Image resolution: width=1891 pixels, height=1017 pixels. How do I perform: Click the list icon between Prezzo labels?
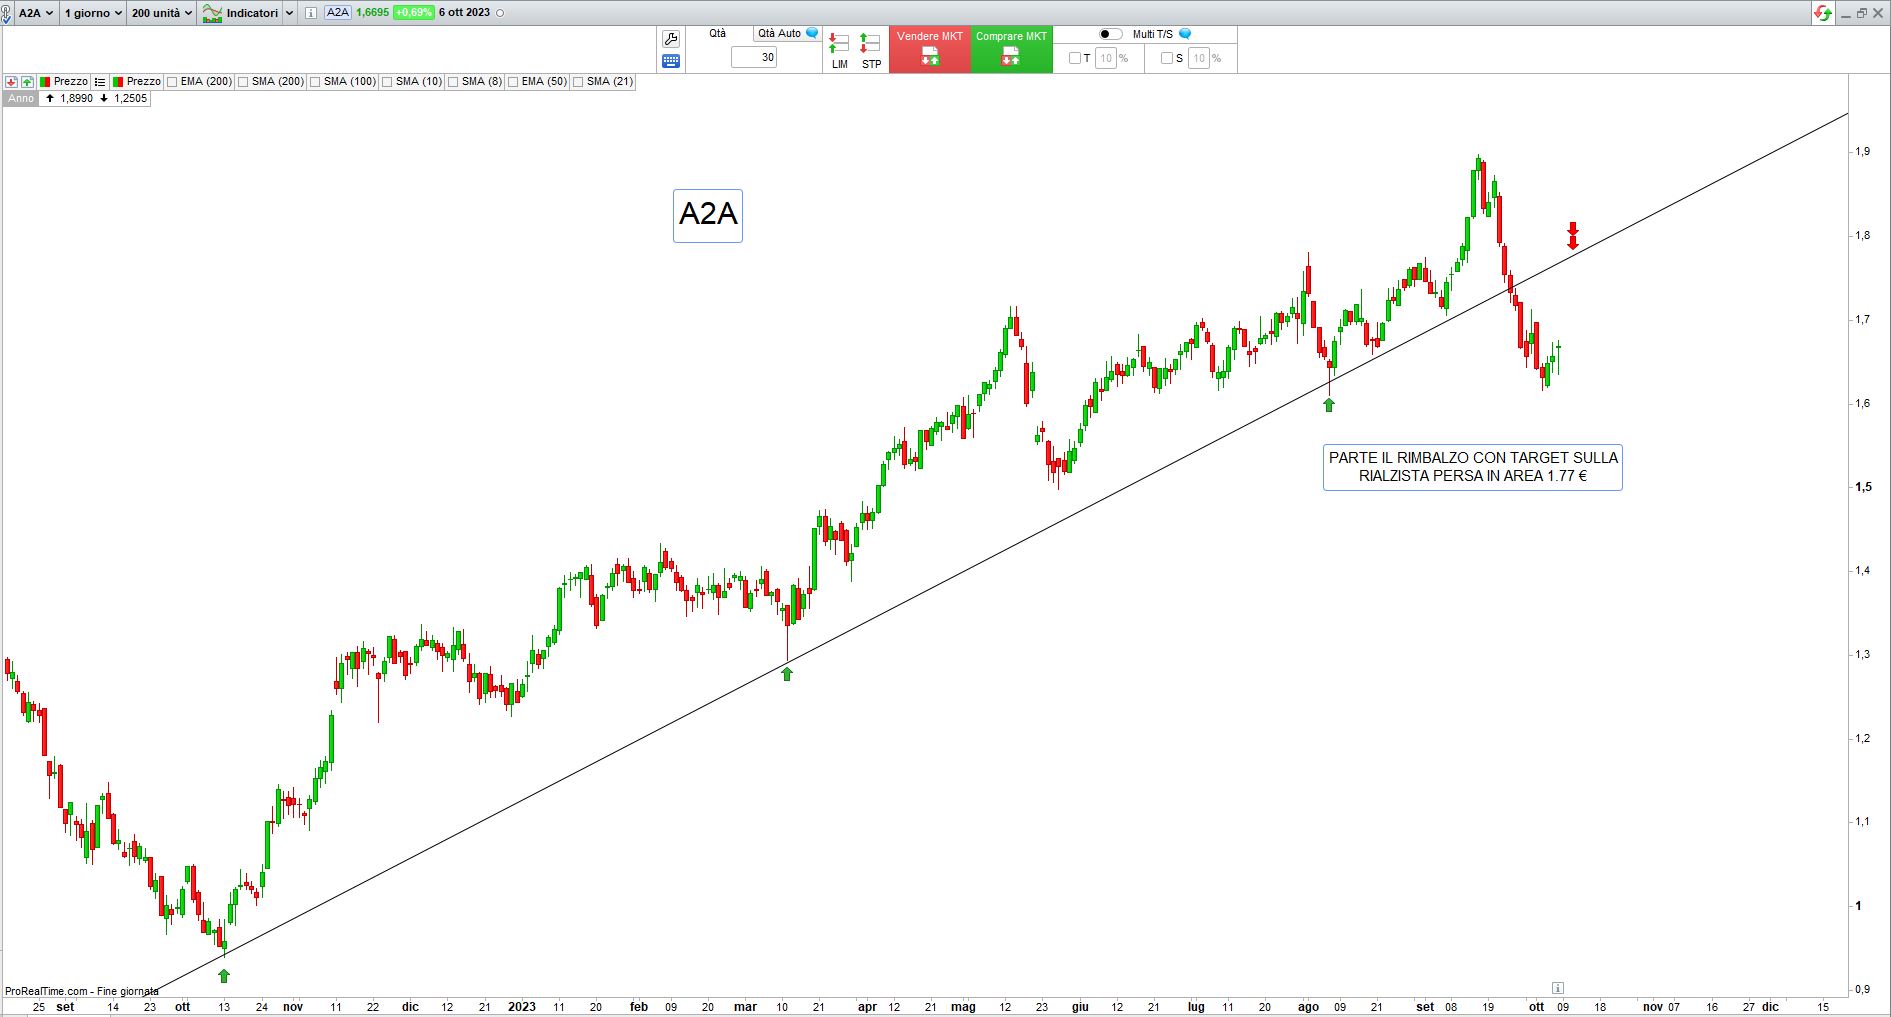100,82
